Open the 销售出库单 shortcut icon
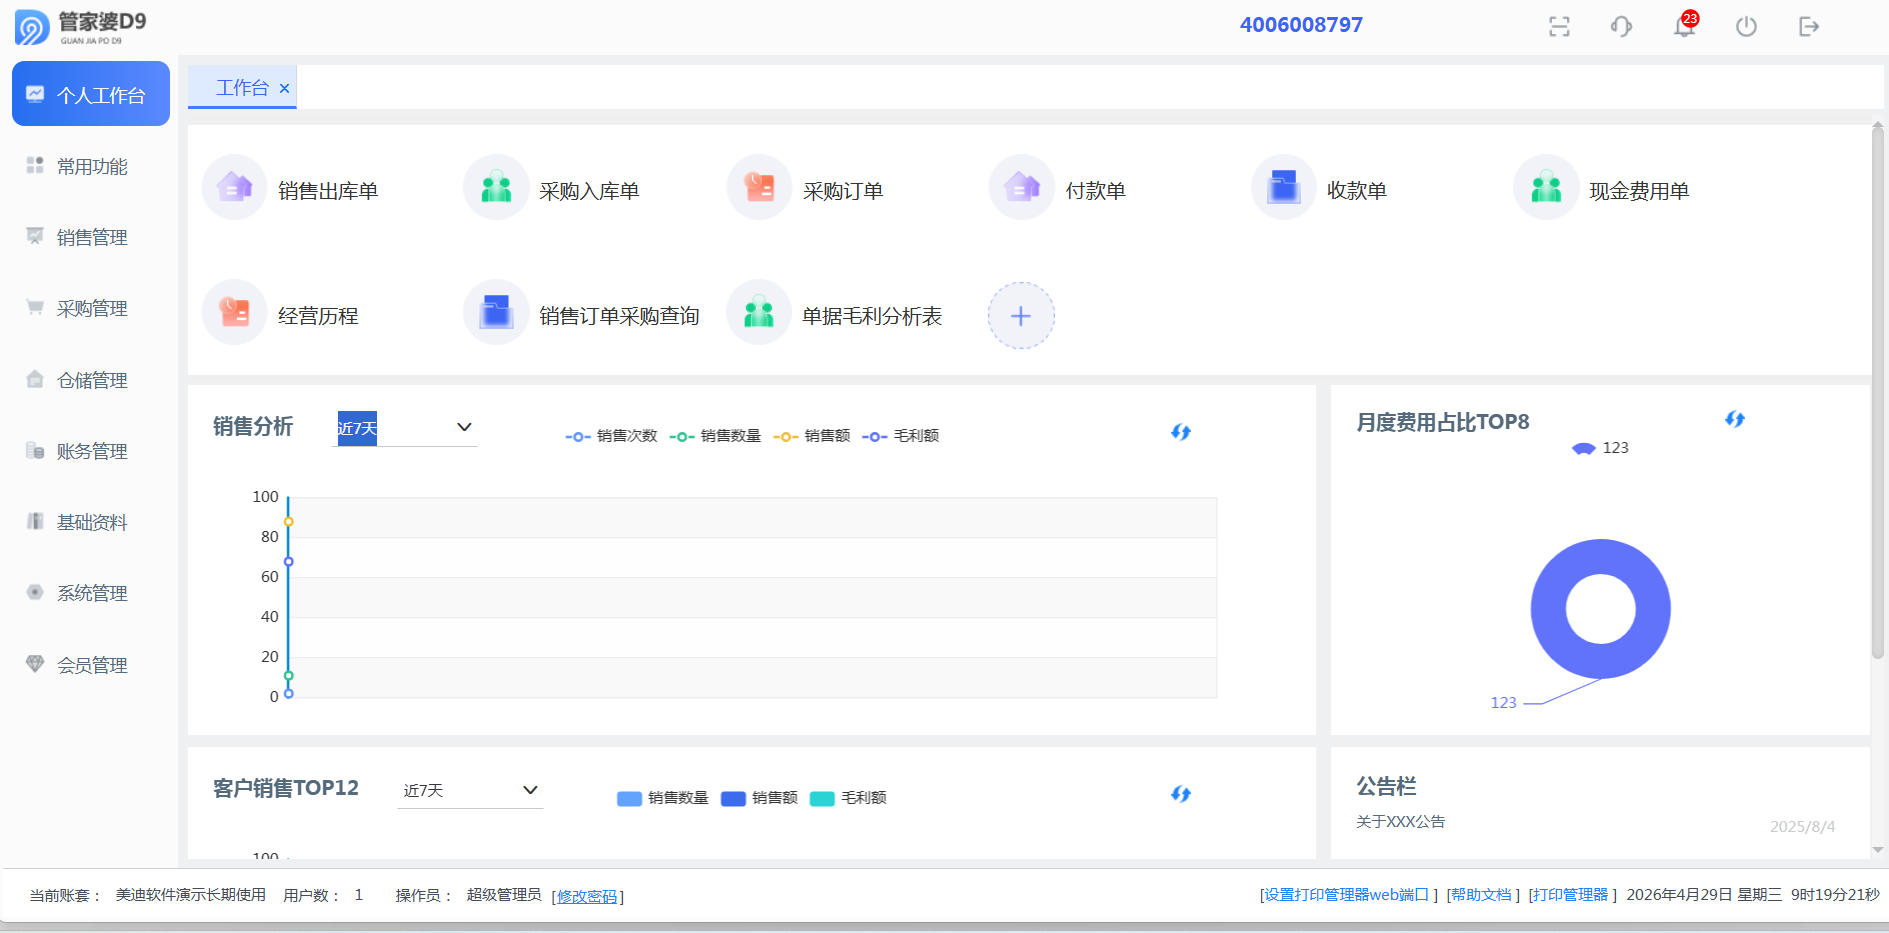The height and width of the screenshot is (933, 1889). (234, 187)
